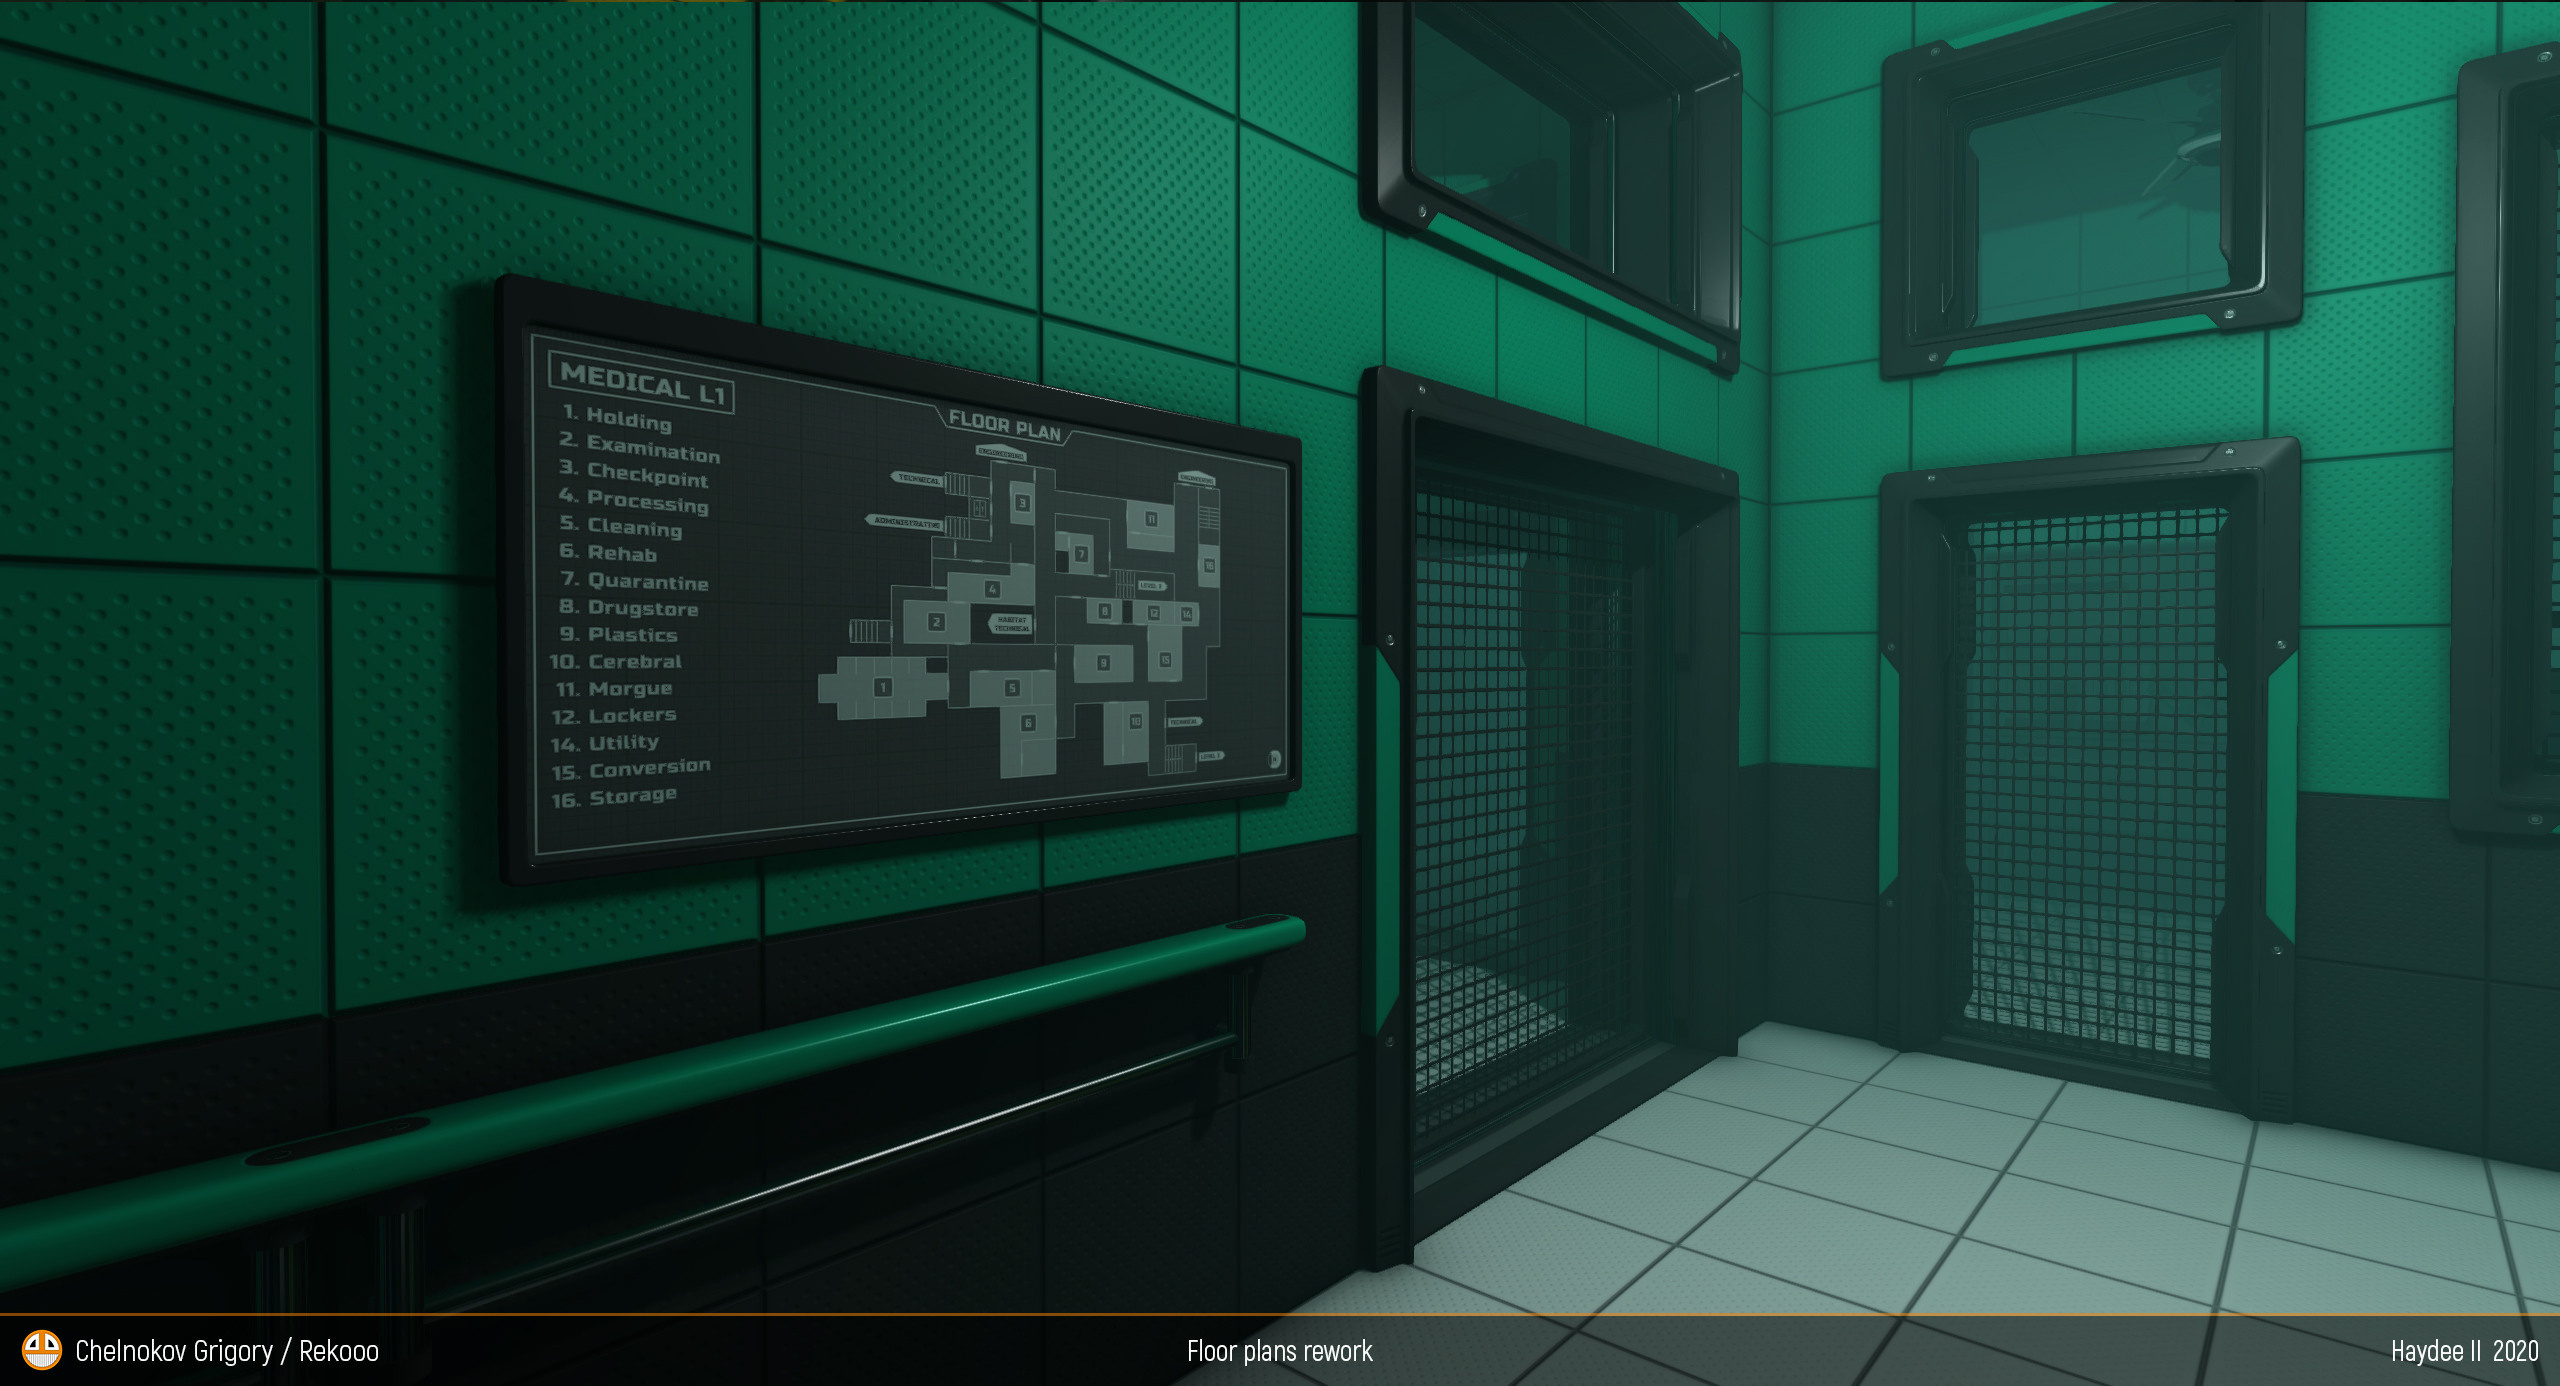Select '1. Holding' legend entry
This screenshot has height=1386, width=2560.
pos(617,418)
